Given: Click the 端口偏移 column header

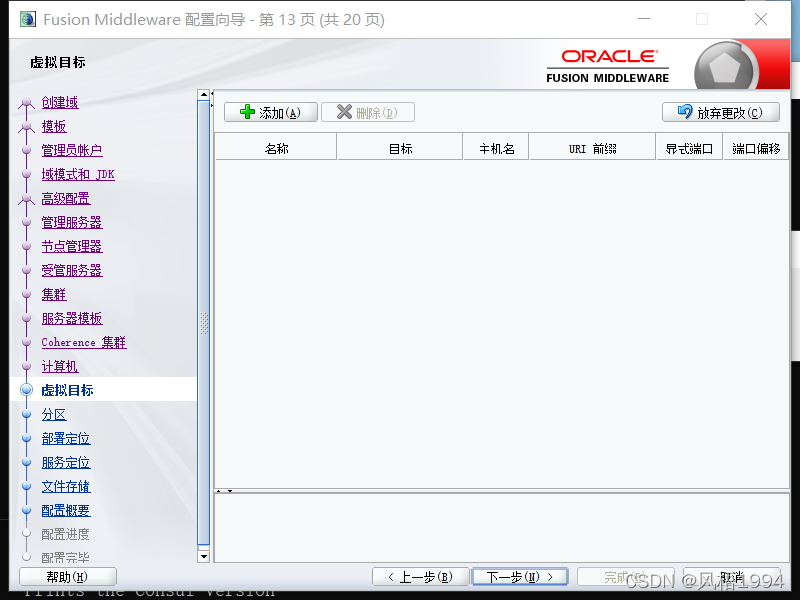Looking at the screenshot, I should (x=756, y=148).
